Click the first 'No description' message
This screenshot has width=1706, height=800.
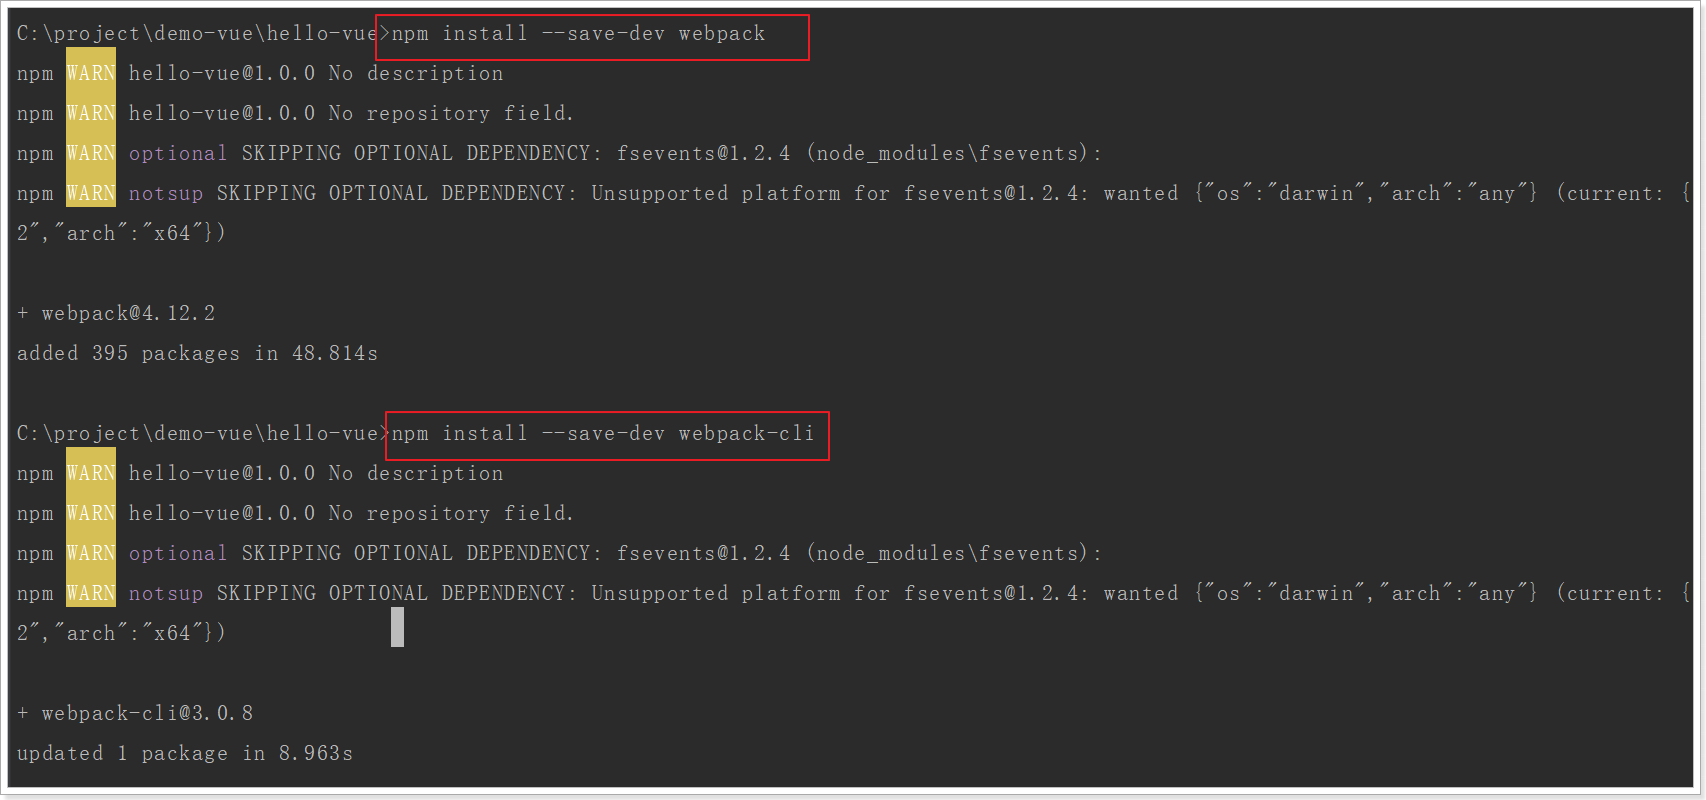(x=416, y=74)
